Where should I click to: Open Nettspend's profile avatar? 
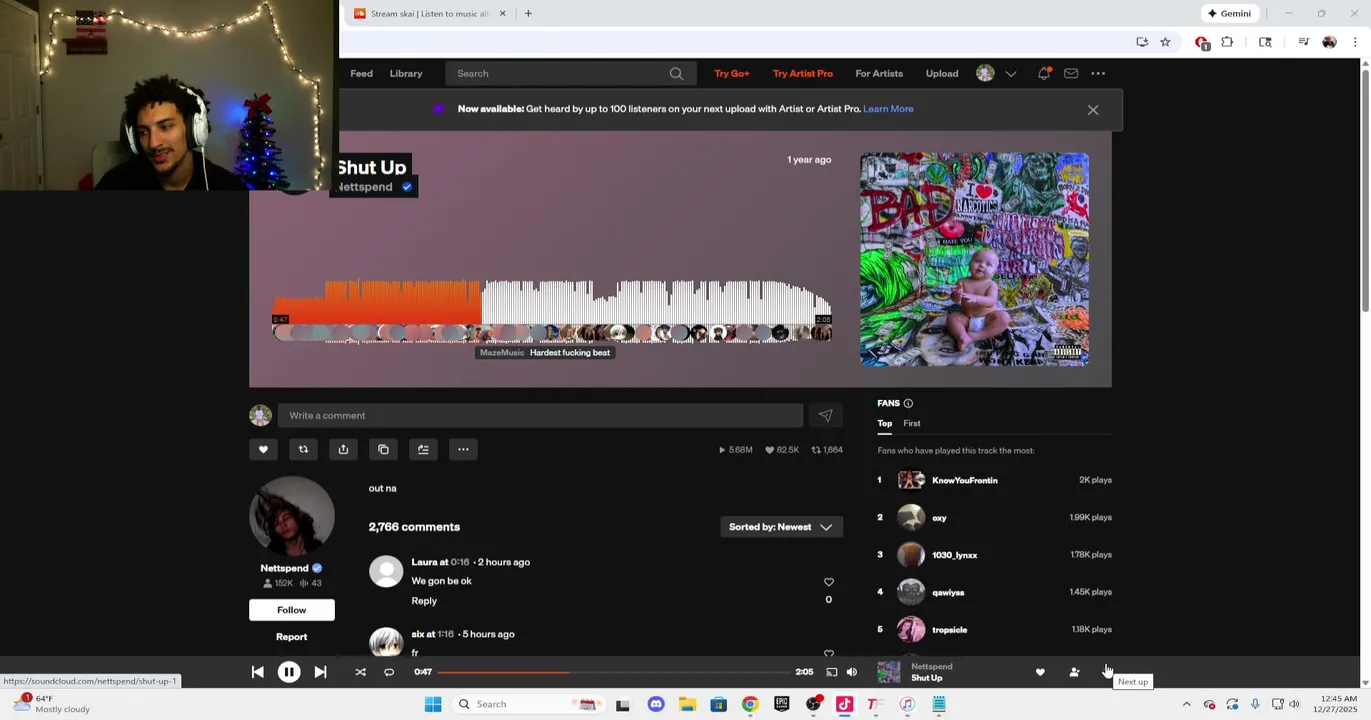pyautogui.click(x=292, y=516)
